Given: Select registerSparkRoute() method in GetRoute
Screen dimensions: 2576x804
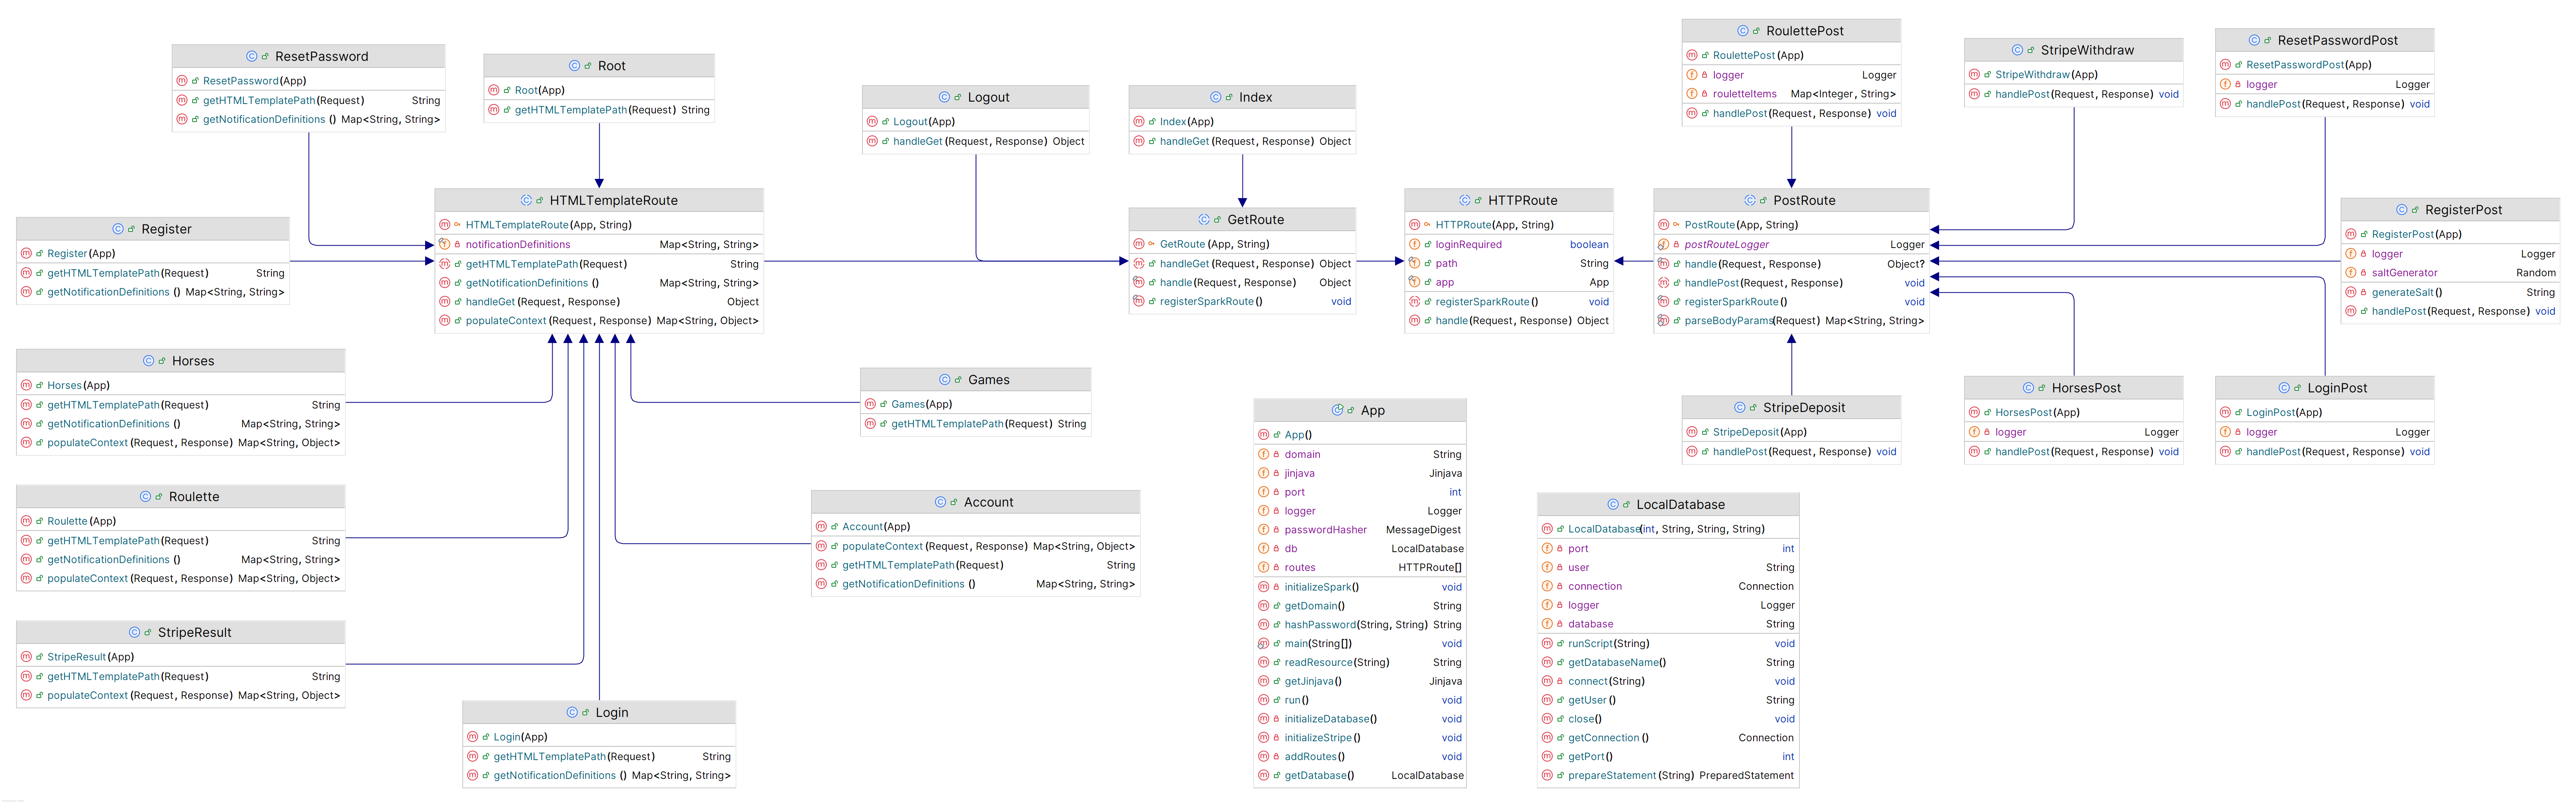Looking at the screenshot, I should pos(1242,302).
